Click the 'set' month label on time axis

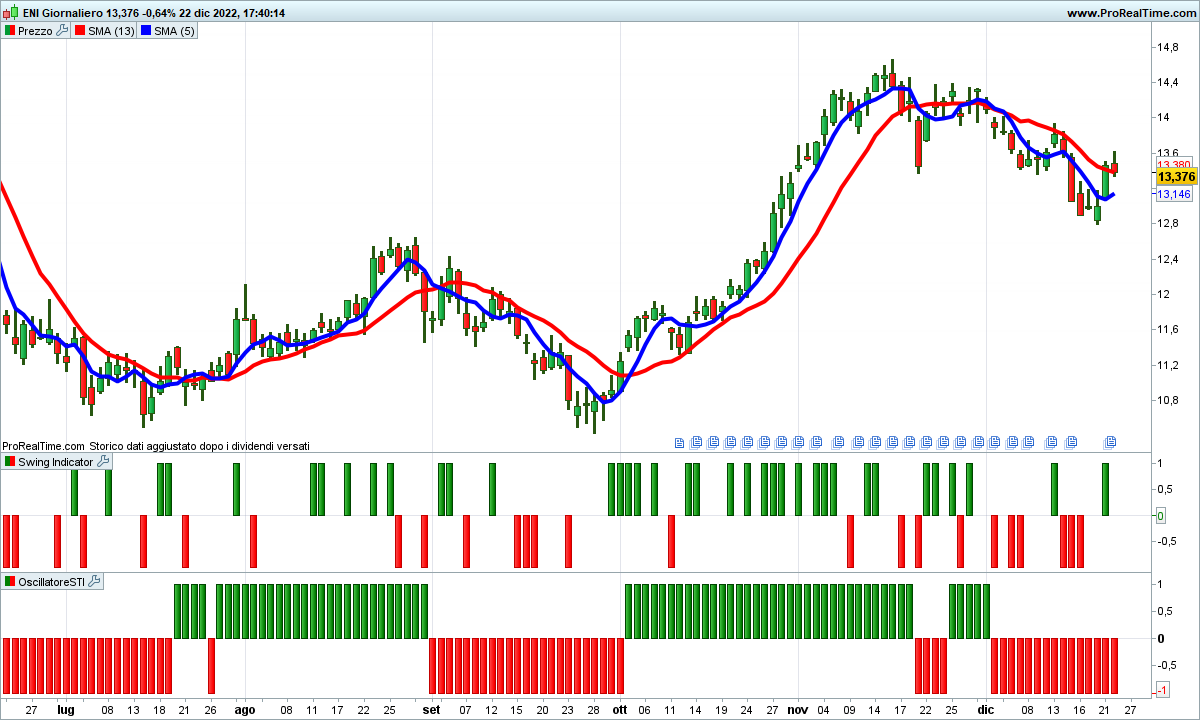(431, 709)
